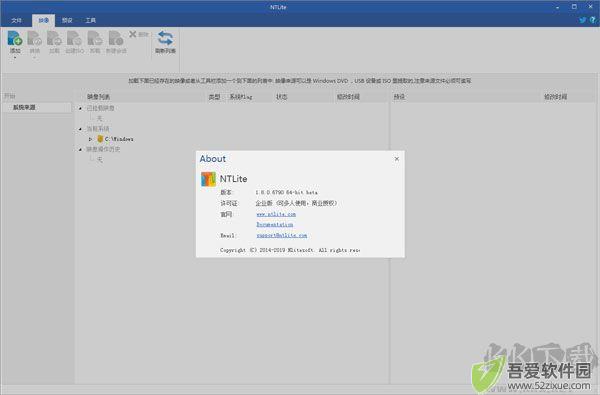Screen dimensions: 600x395
Task: Click the Convert image toolbar icon
Action: click(35, 38)
